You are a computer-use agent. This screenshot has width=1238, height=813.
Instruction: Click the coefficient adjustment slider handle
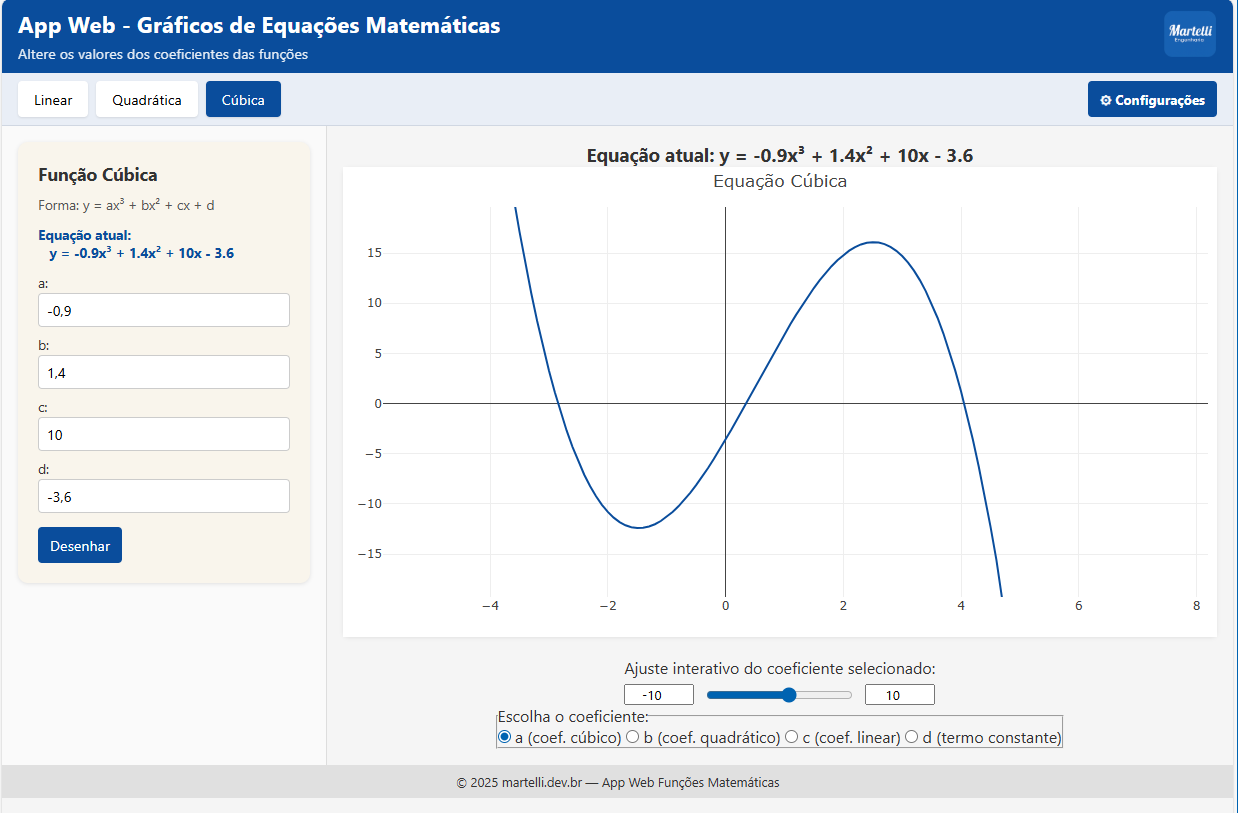(x=789, y=695)
